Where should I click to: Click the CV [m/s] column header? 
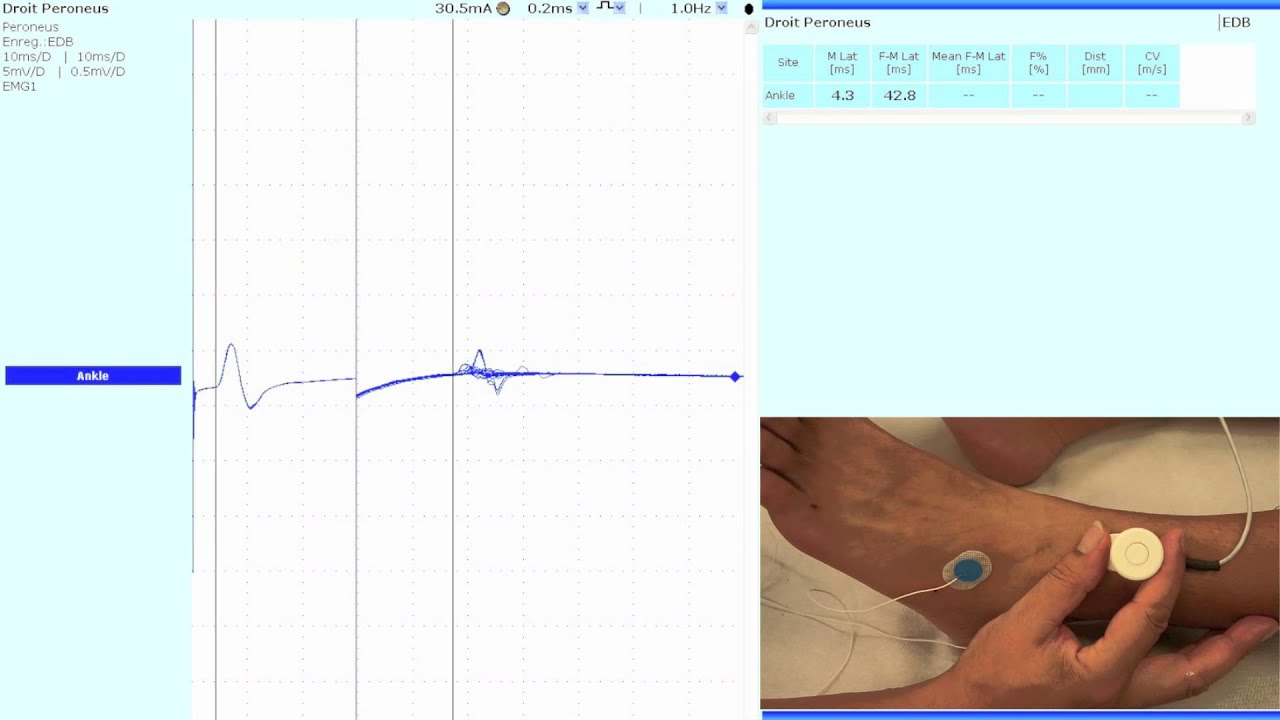click(1152, 63)
